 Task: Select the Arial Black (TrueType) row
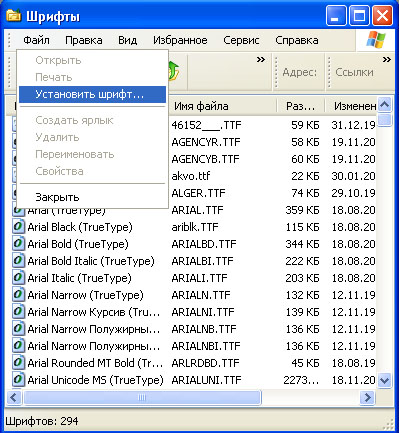(x=194, y=227)
